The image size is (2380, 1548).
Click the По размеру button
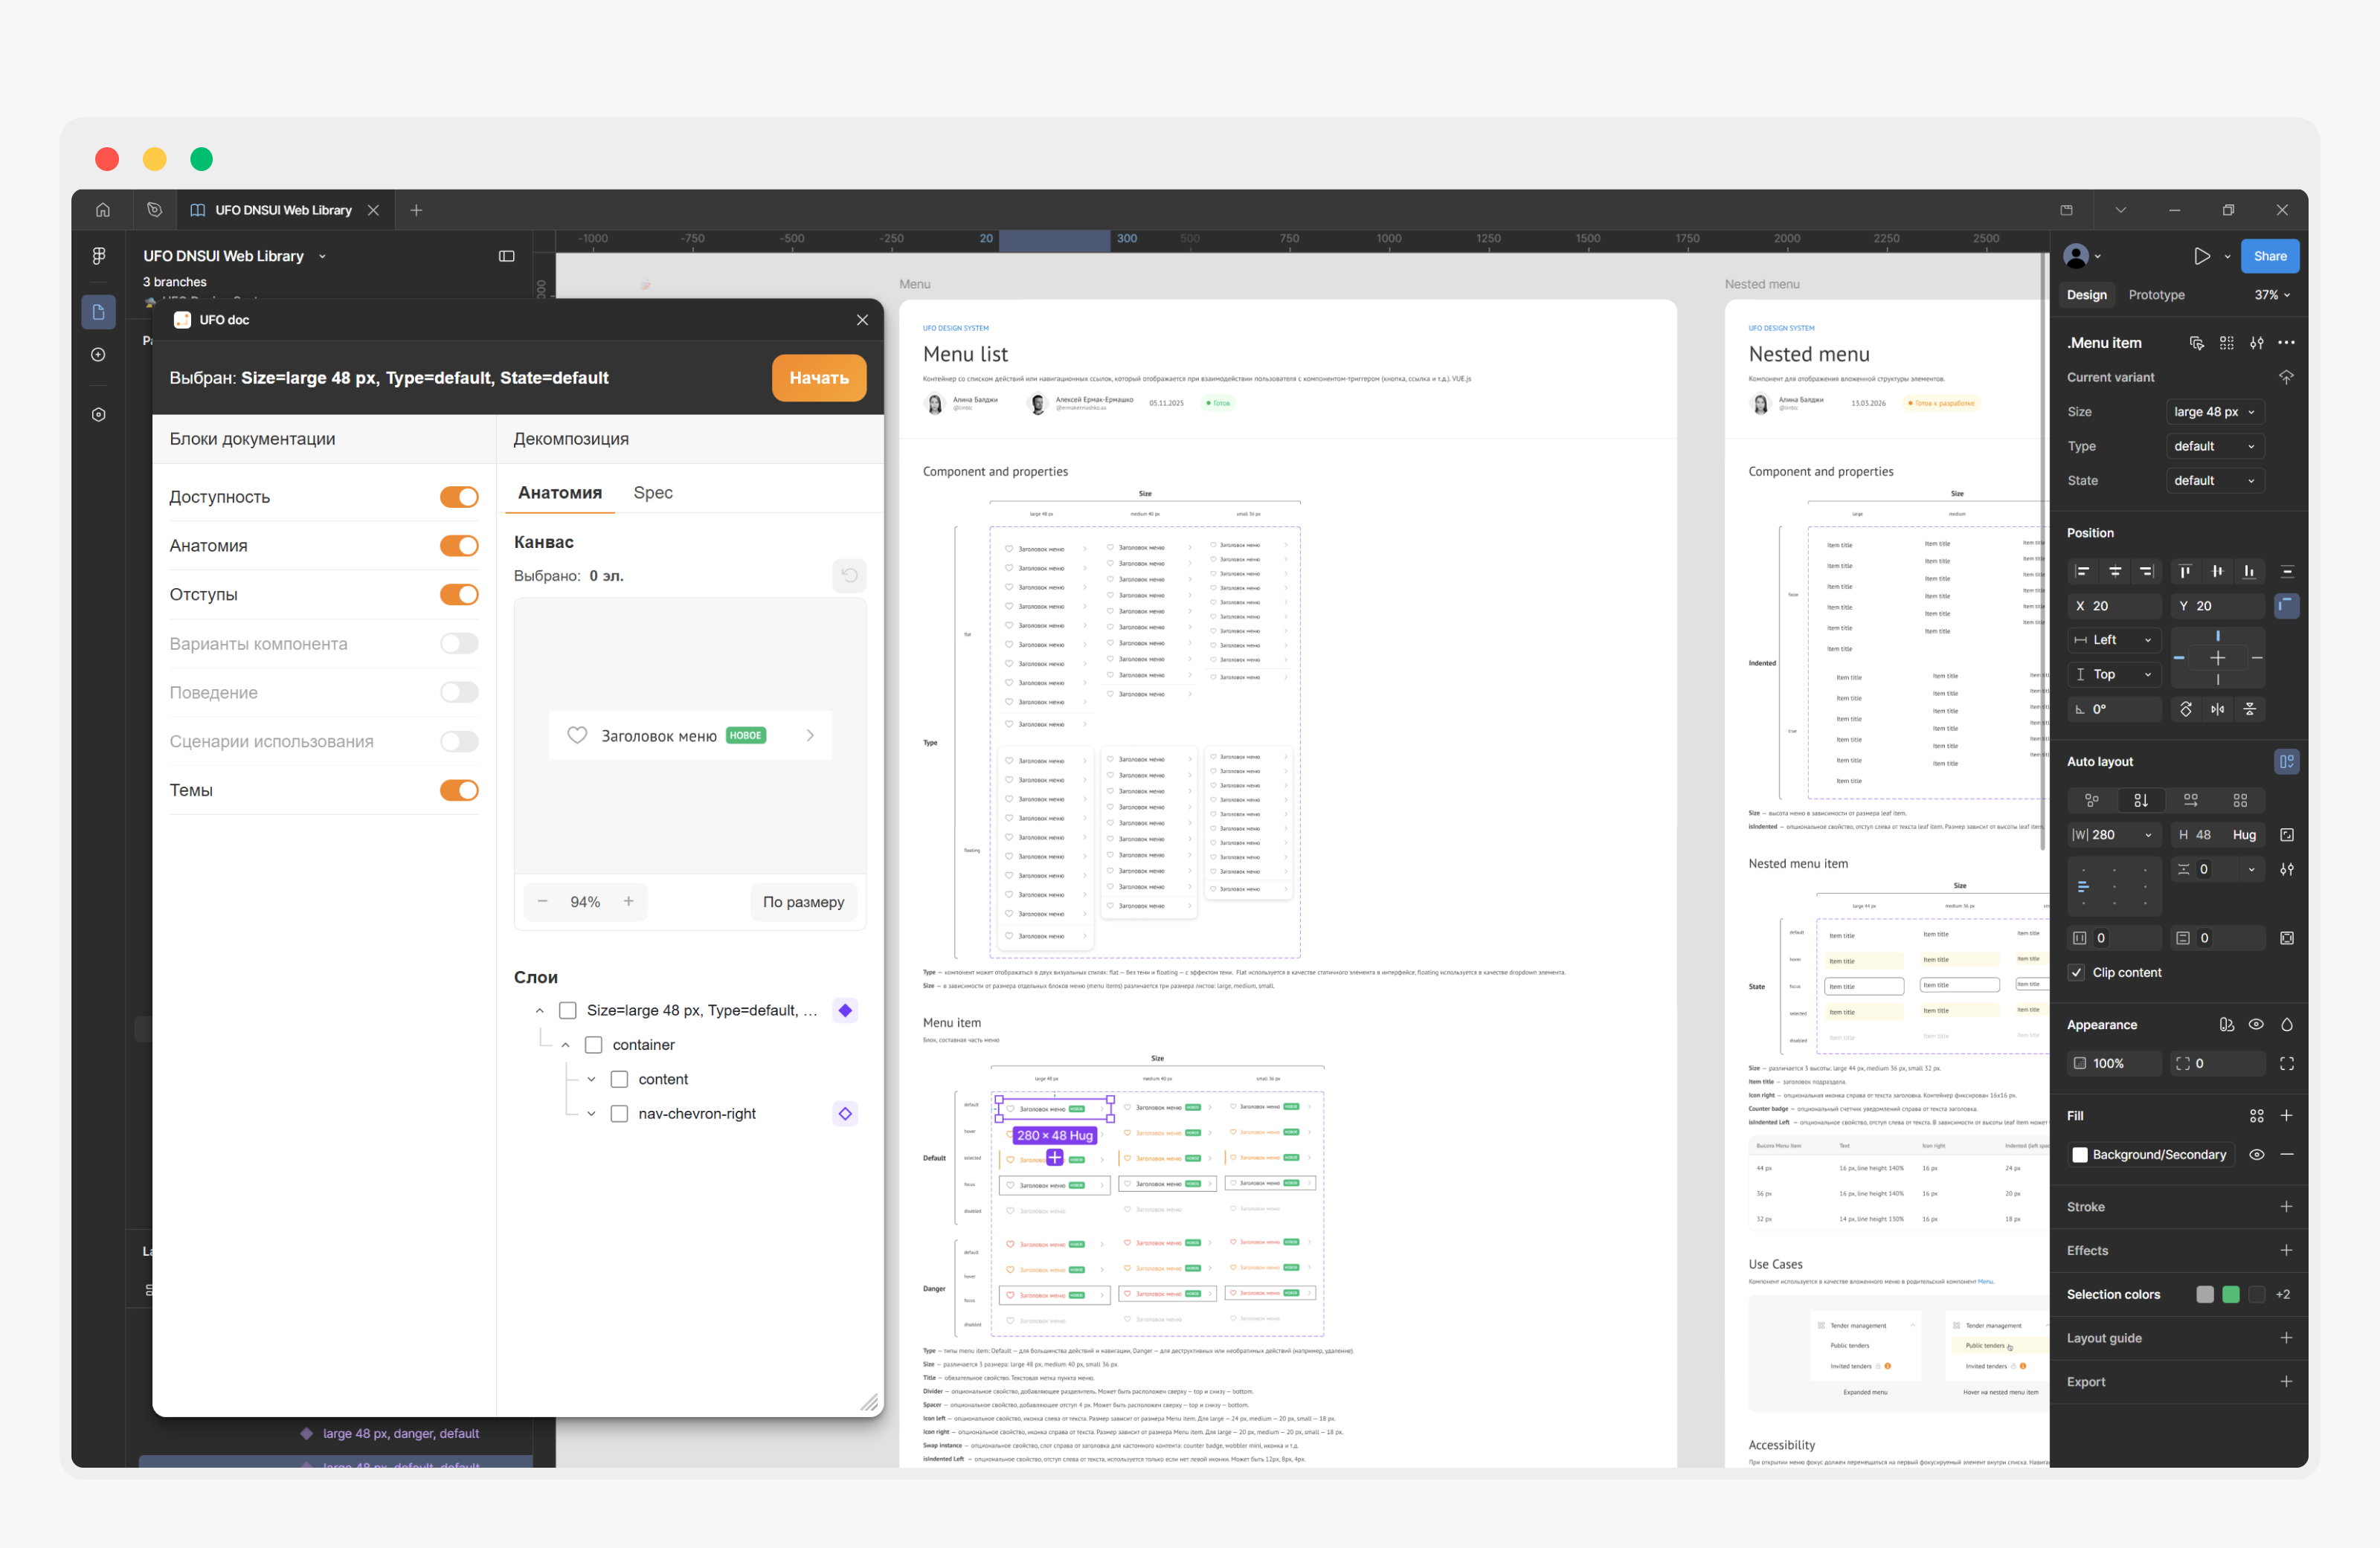[x=803, y=902]
